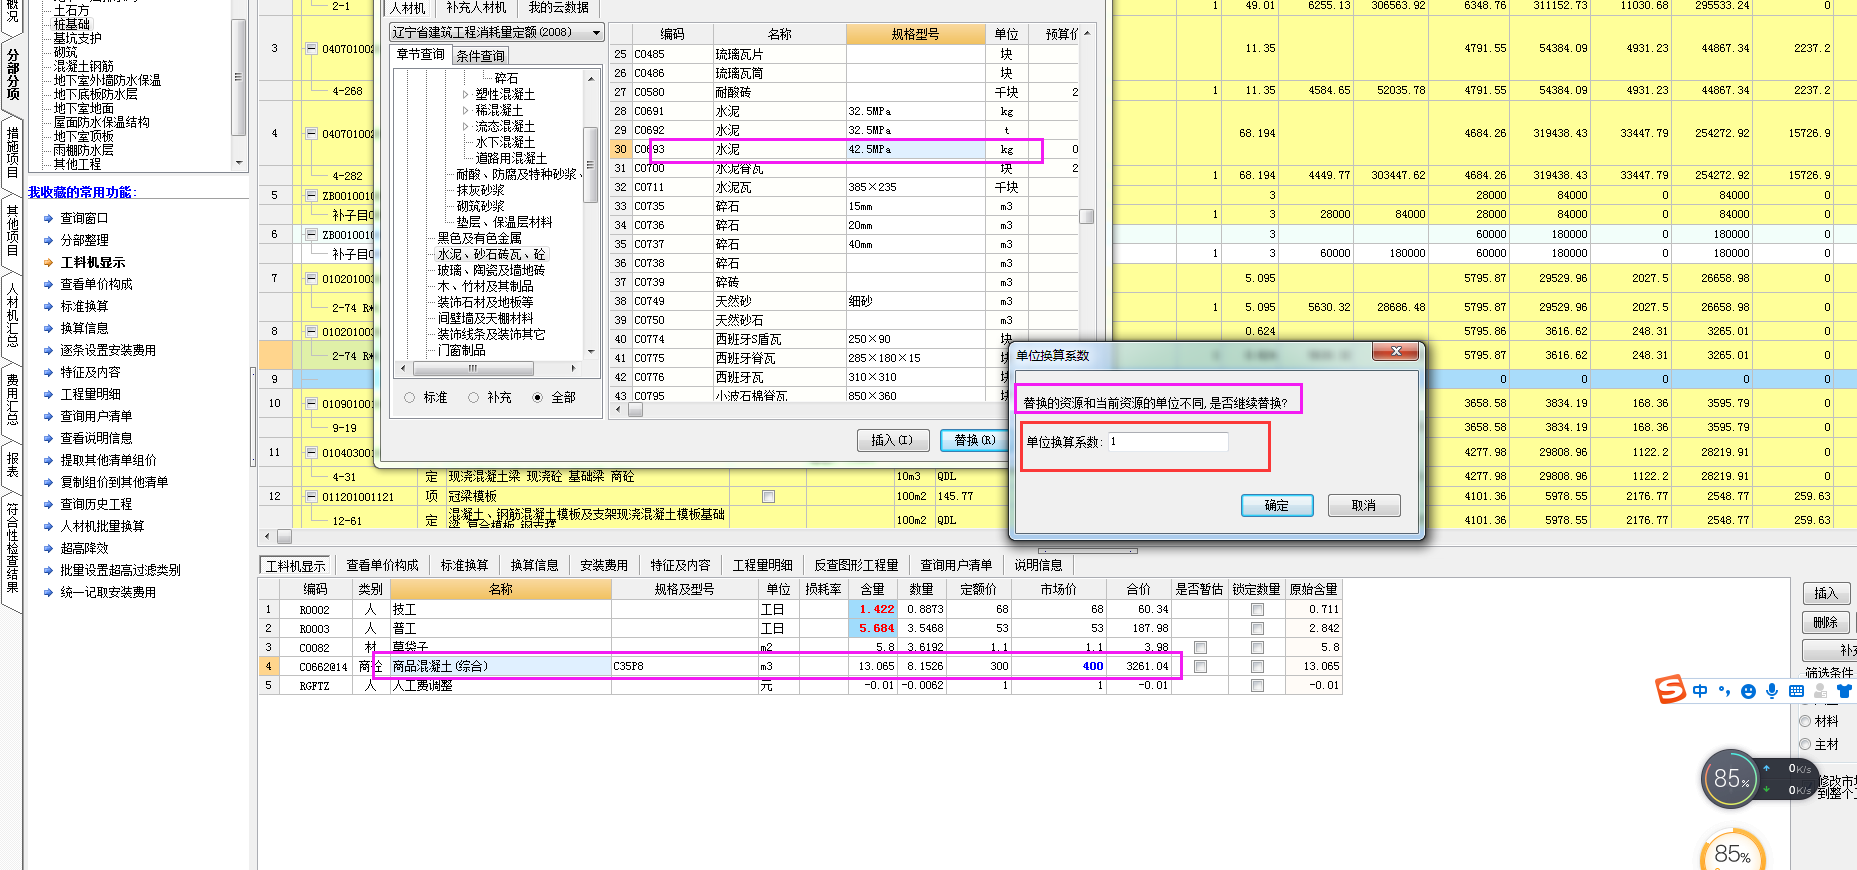Click arrow icon beside 查看说明信息

(49, 438)
